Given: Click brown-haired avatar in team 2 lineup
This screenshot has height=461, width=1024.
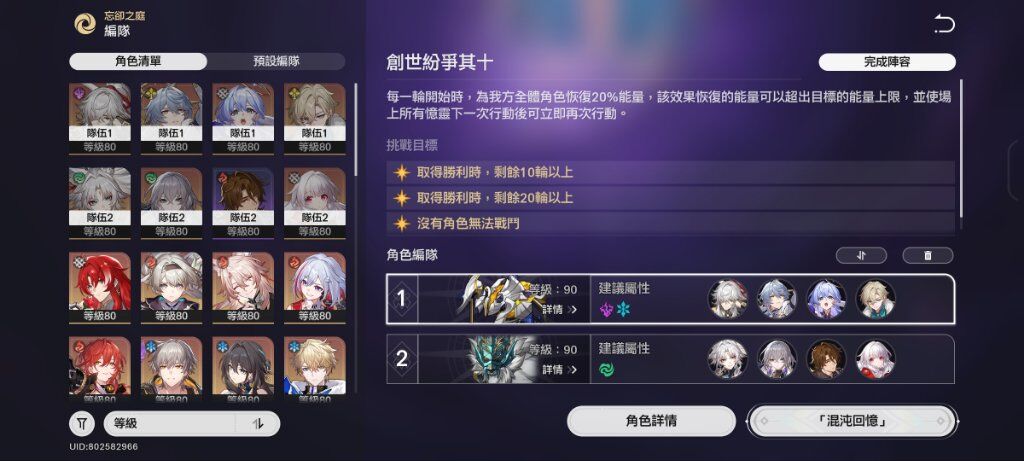Looking at the screenshot, I should click(826, 359).
